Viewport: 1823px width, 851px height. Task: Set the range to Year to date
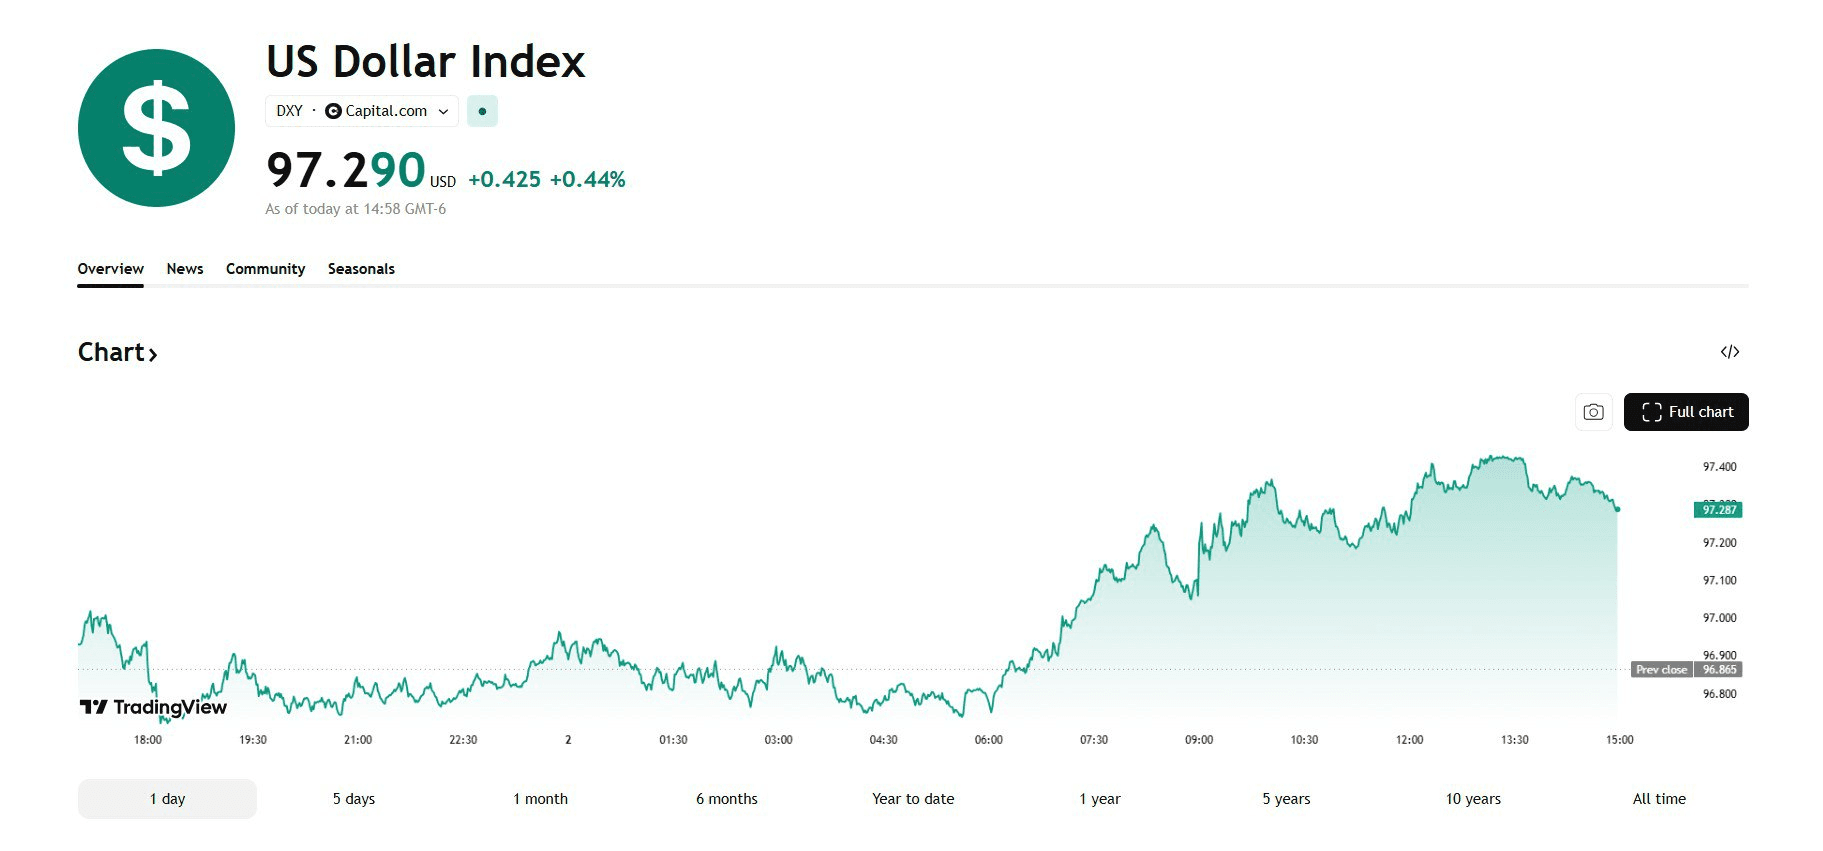(x=913, y=799)
